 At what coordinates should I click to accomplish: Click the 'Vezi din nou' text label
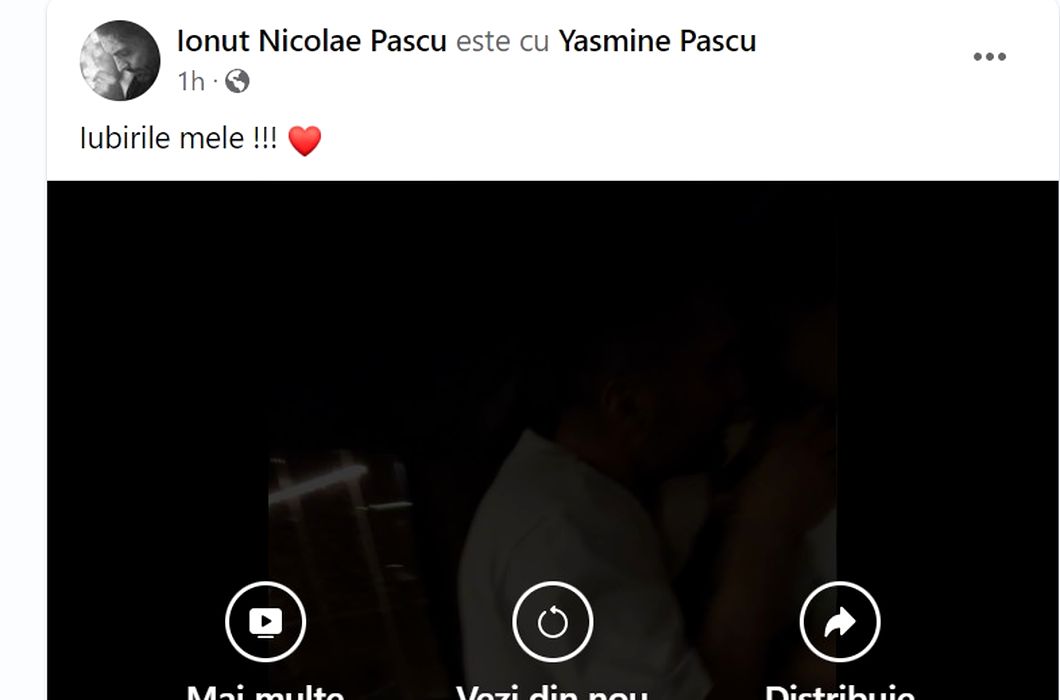[x=552, y=691]
